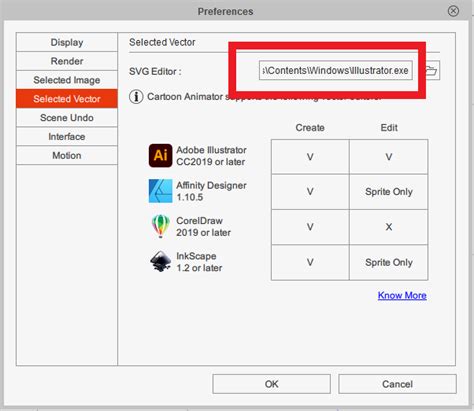Click the Edit column header

(389, 128)
